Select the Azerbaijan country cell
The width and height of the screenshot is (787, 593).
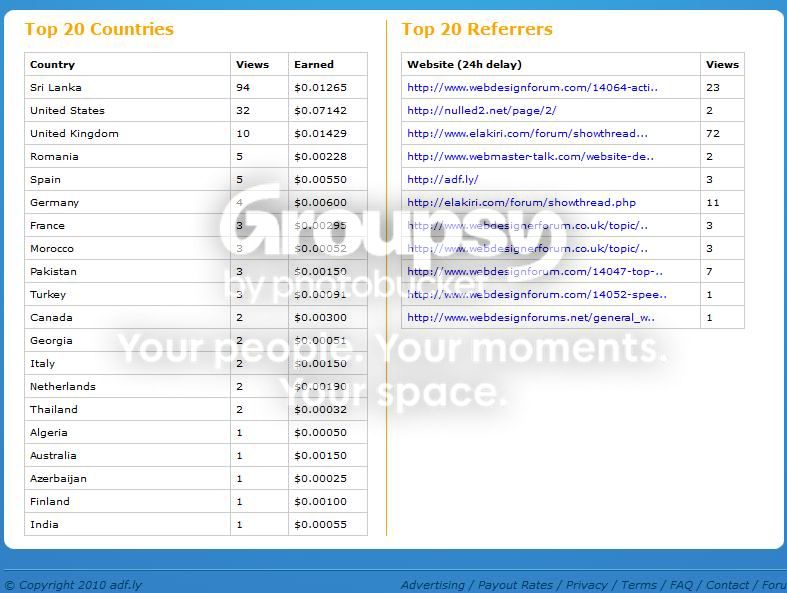point(127,479)
